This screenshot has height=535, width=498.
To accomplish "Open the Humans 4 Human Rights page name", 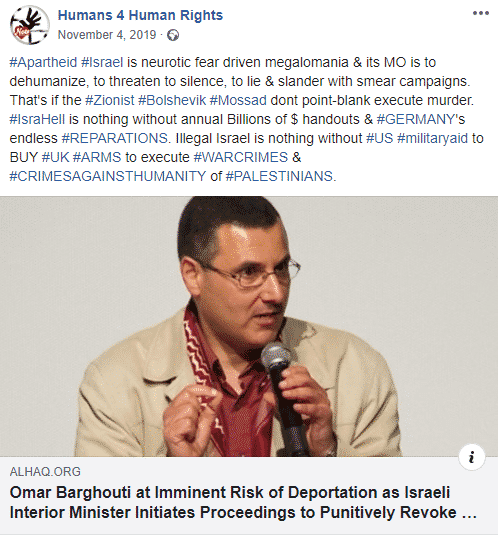I will point(140,15).
